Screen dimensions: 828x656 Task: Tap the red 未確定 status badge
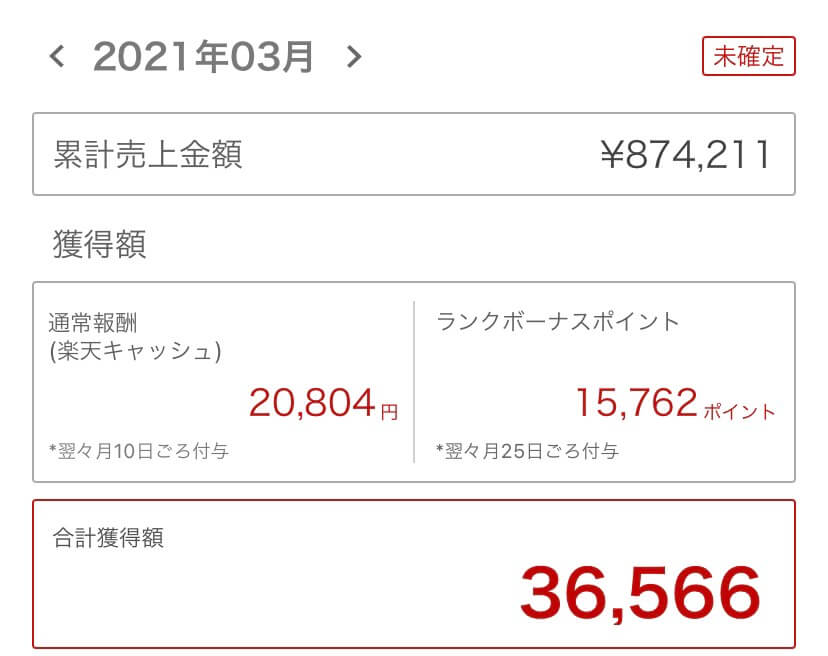pos(748,57)
